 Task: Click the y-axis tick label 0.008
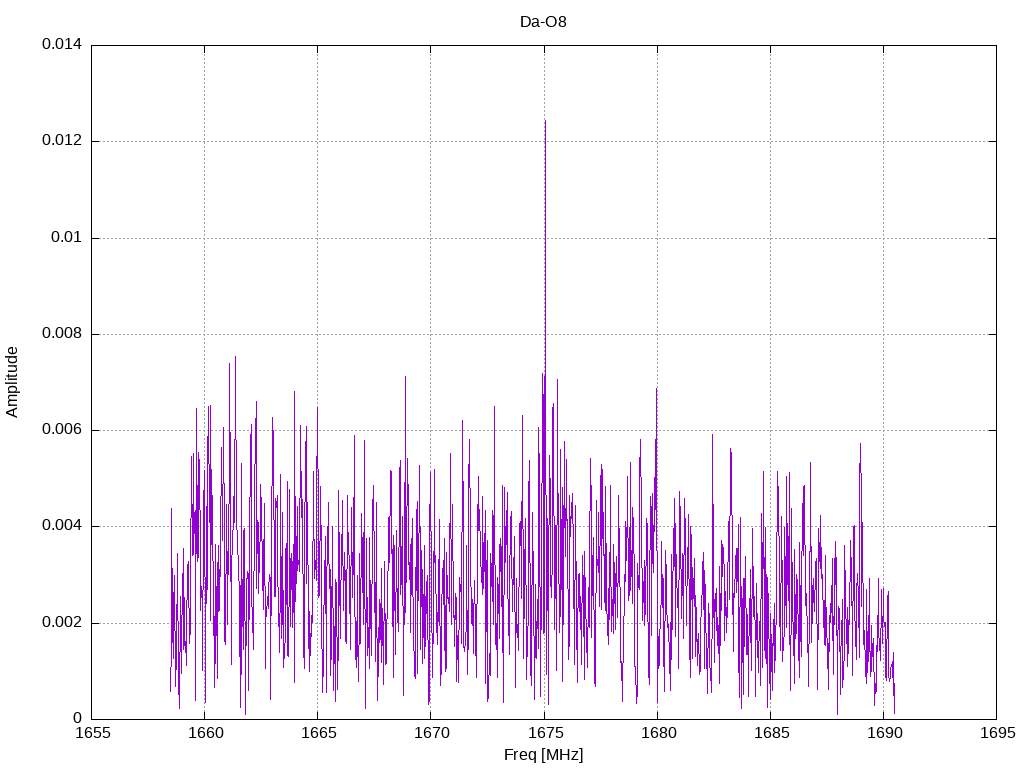(x=62, y=333)
